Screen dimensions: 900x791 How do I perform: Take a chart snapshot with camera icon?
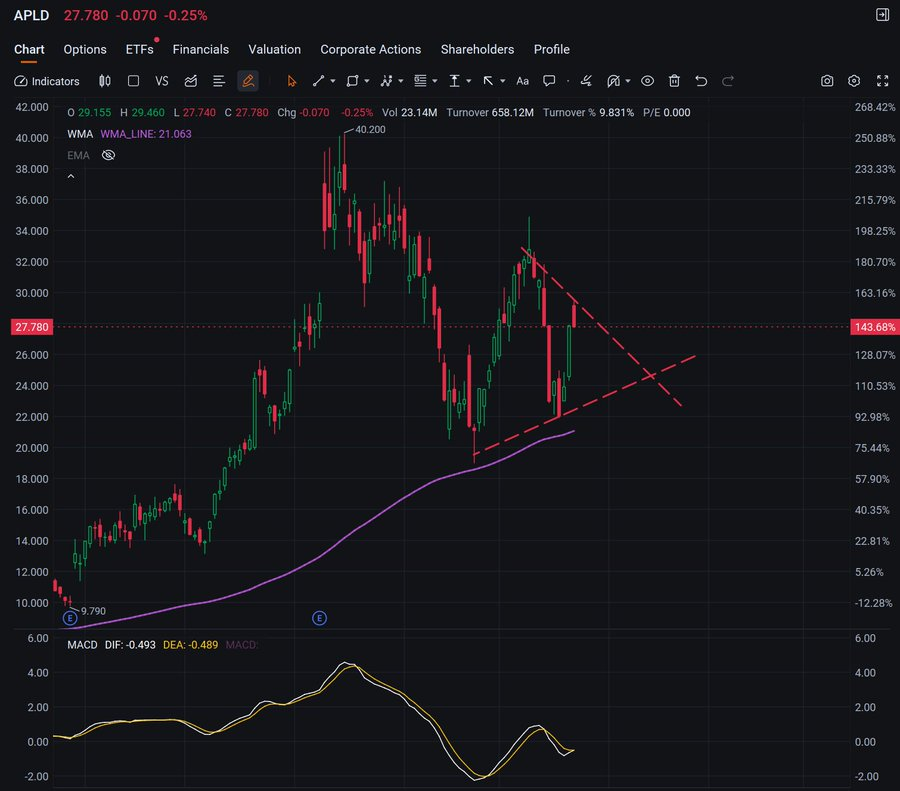(x=827, y=81)
